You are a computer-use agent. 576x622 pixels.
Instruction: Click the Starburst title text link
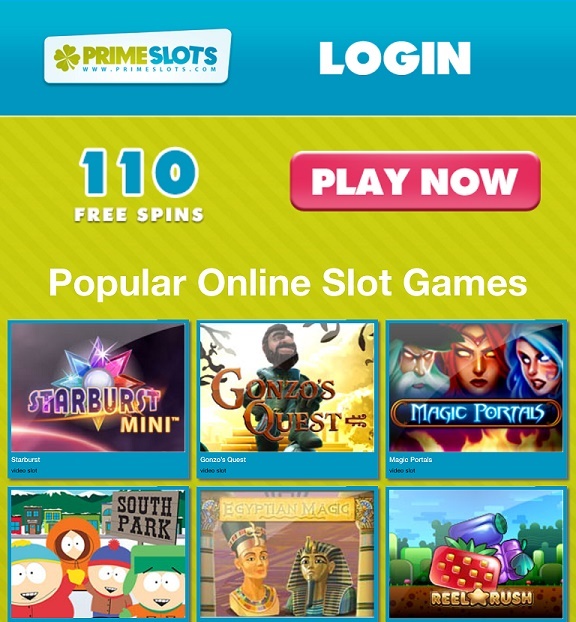coord(25,459)
